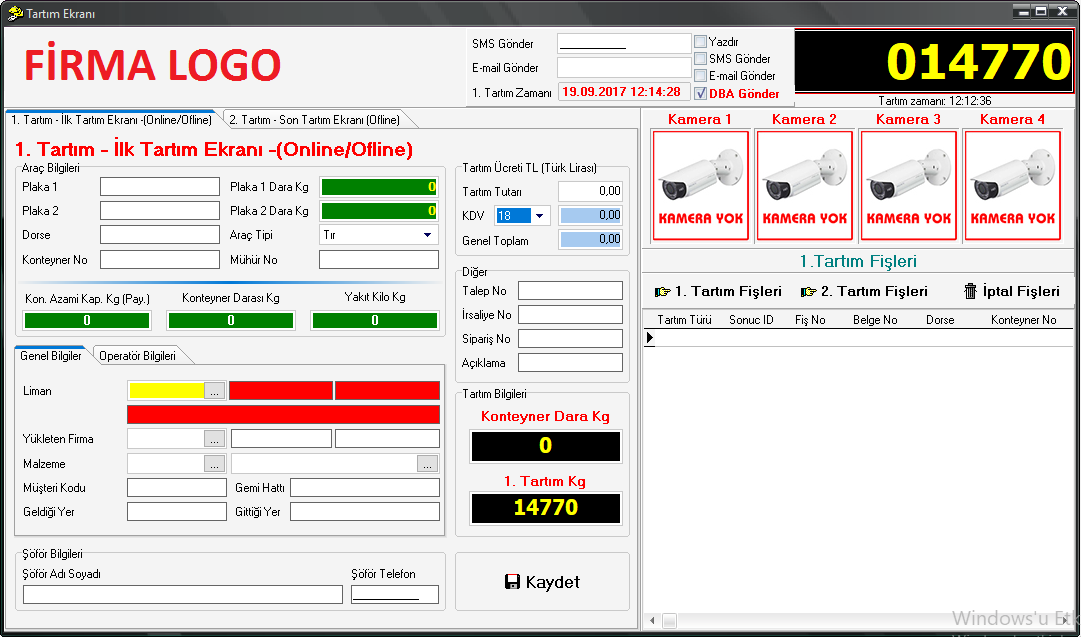This screenshot has height=637, width=1081.
Task: Uncheck the DBA Gönder checkbox
Action: tap(700, 93)
